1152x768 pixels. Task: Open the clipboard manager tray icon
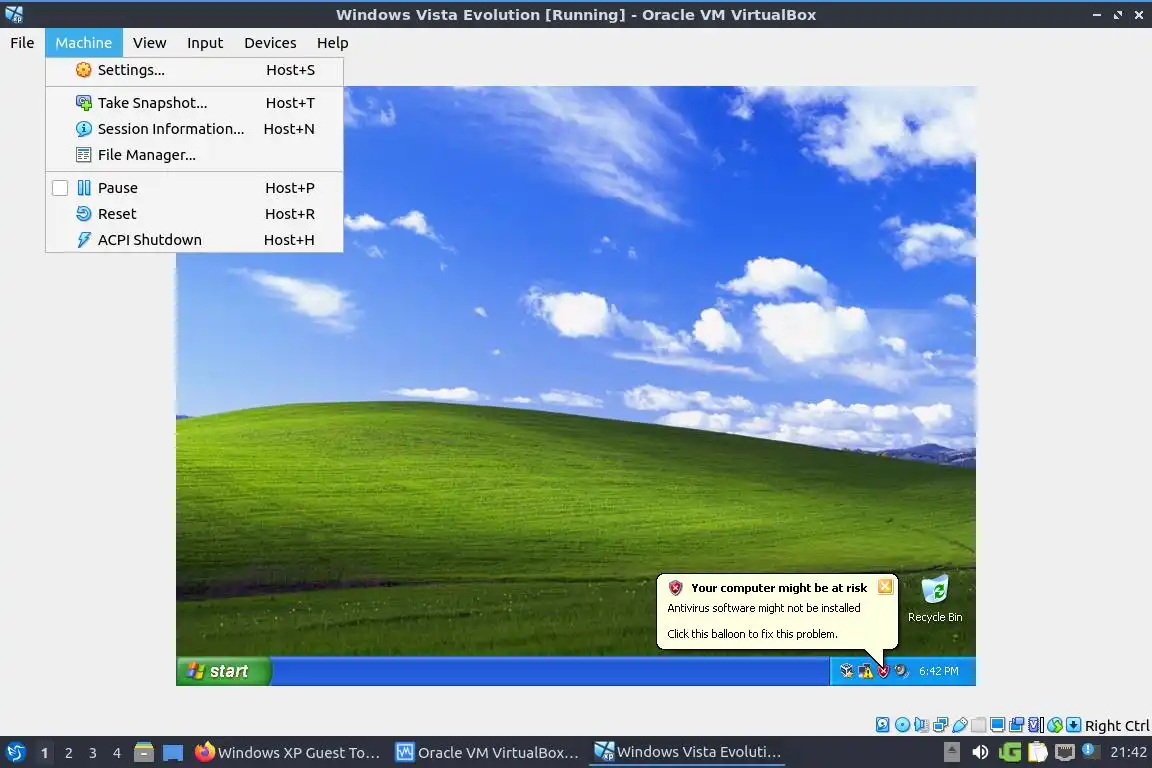point(1037,752)
